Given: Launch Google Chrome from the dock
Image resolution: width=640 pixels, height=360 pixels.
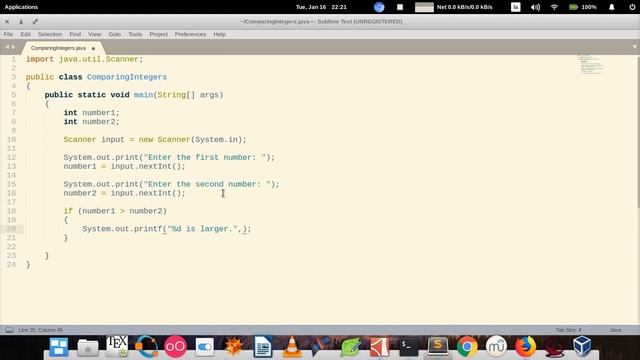Looking at the screenshot, I should pos(467,347).
